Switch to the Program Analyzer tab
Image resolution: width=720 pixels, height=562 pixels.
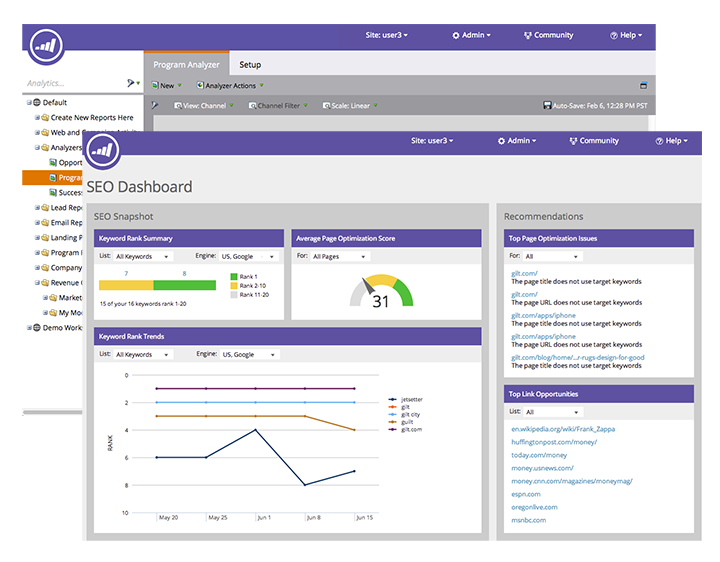[186, 65]
